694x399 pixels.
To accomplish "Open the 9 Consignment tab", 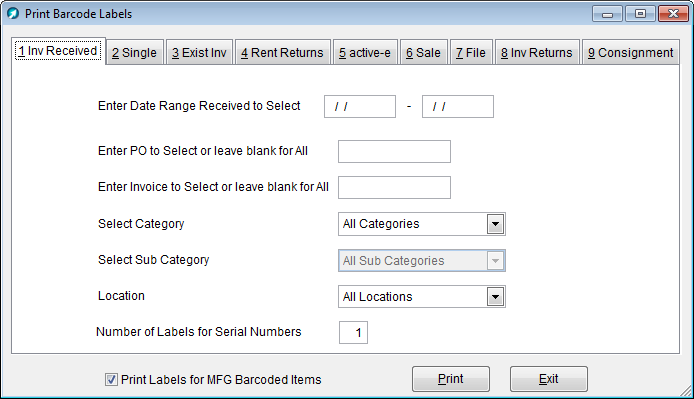I will click(631, 53).
